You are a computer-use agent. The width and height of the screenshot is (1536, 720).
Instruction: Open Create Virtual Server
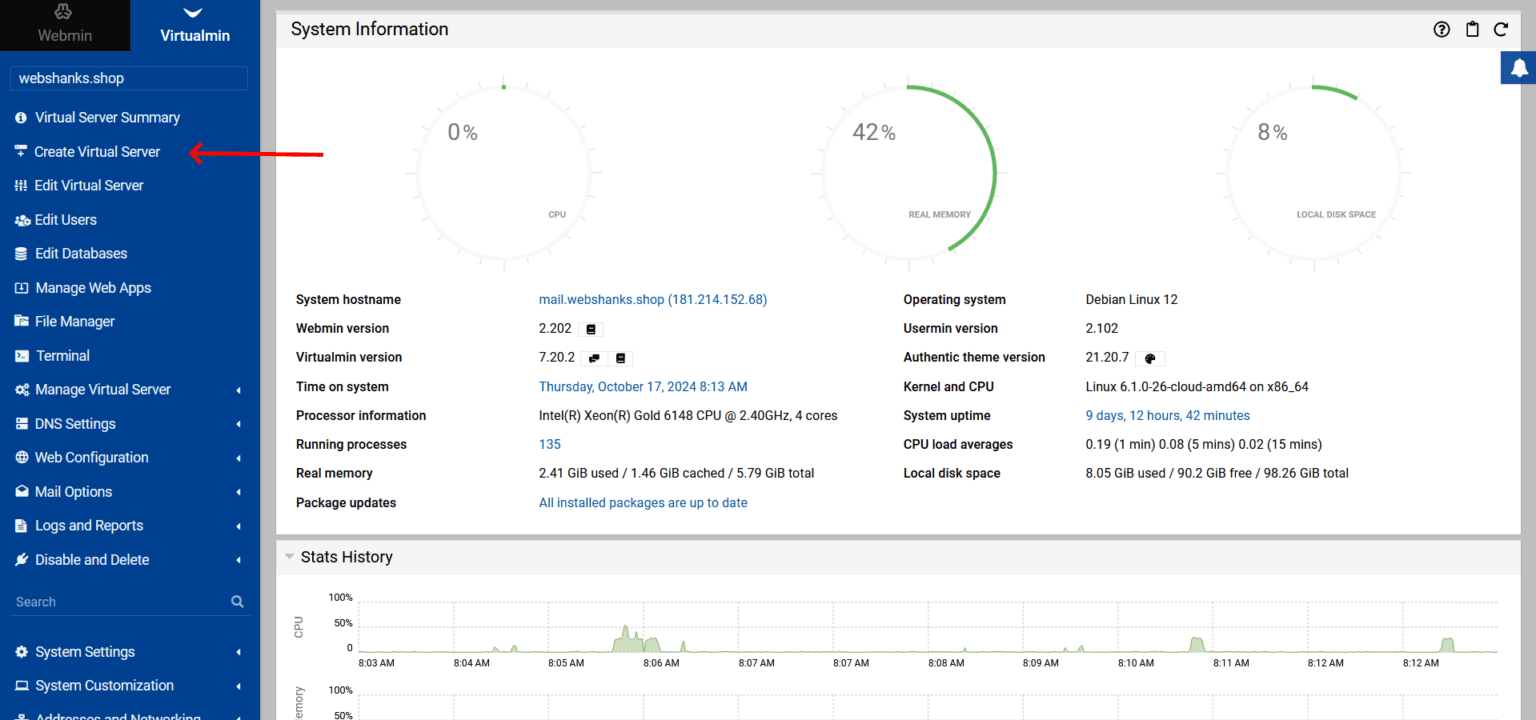[x=97, y=151]
